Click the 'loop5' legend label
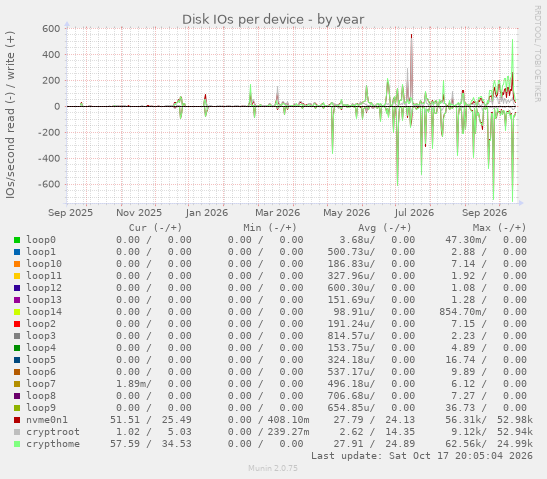 pos(41,360)
